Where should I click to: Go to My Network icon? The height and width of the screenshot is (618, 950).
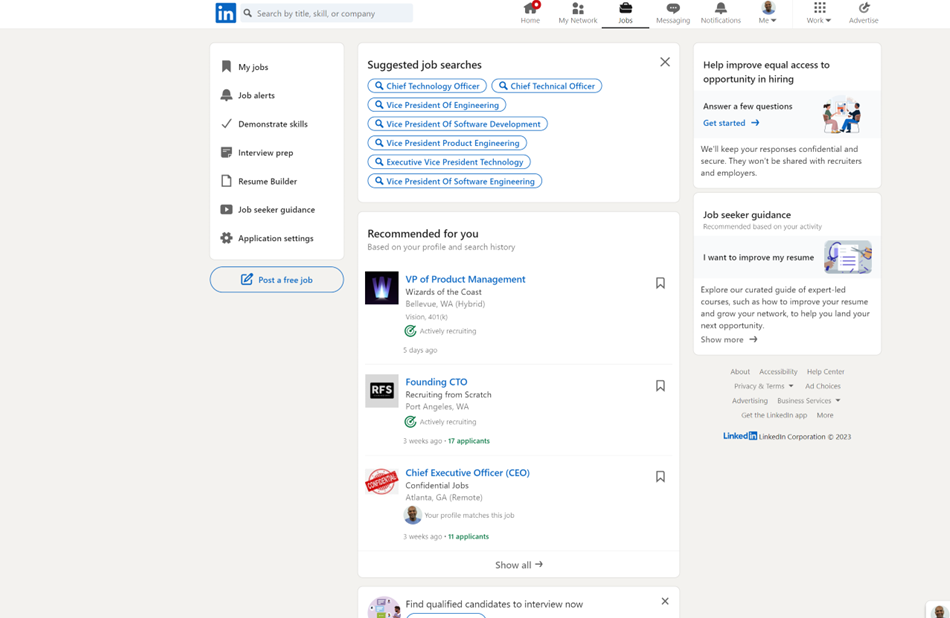click(x=577, y=9)
